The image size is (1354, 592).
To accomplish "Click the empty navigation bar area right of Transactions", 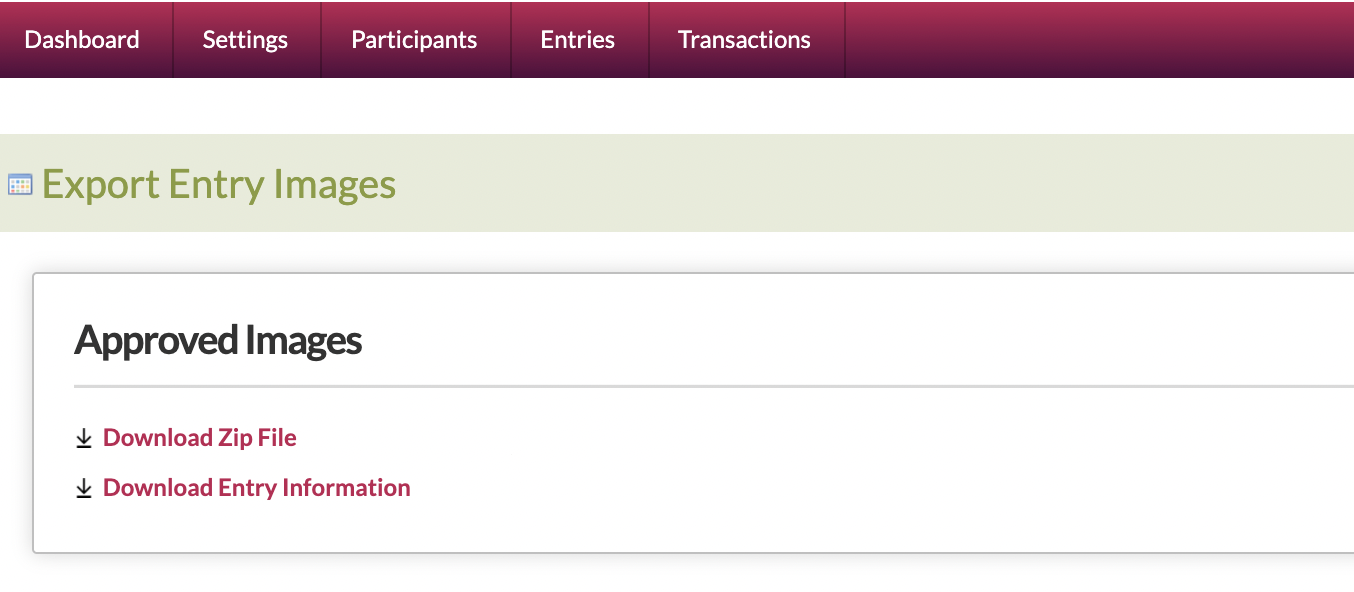I will pyautogui.click(x=1100, y=40).
